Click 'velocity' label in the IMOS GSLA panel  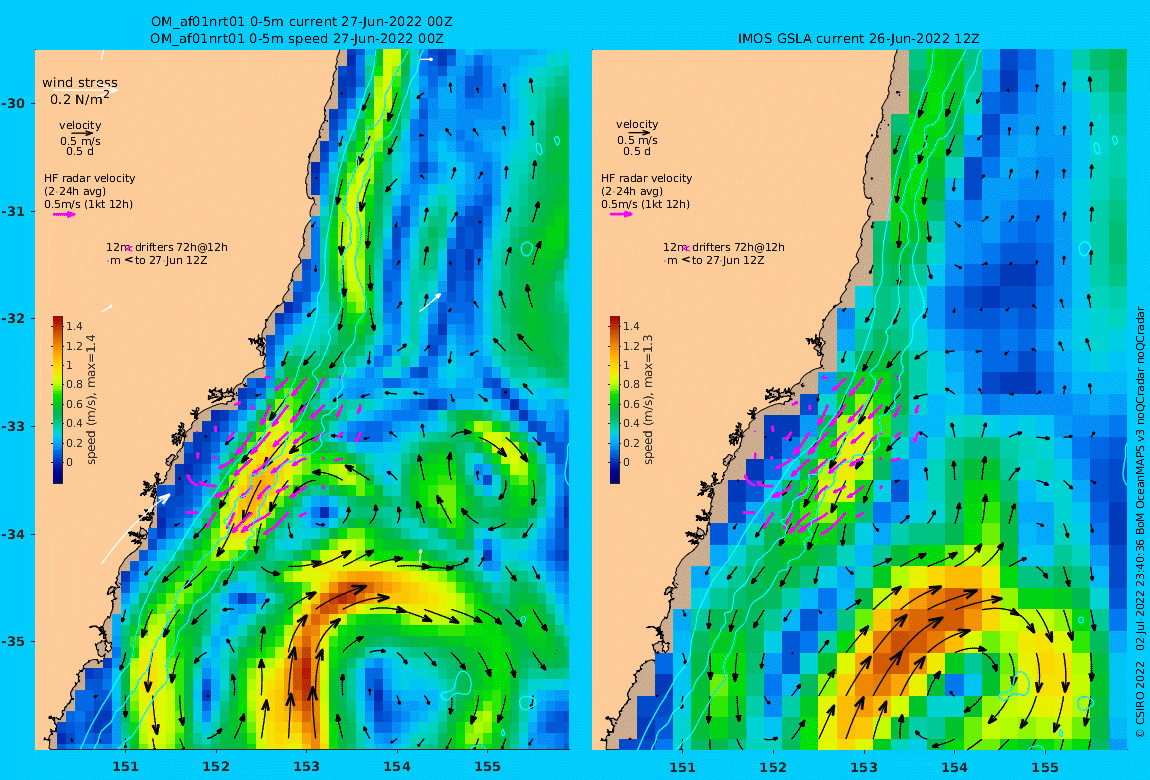click(x=637, y=125)
